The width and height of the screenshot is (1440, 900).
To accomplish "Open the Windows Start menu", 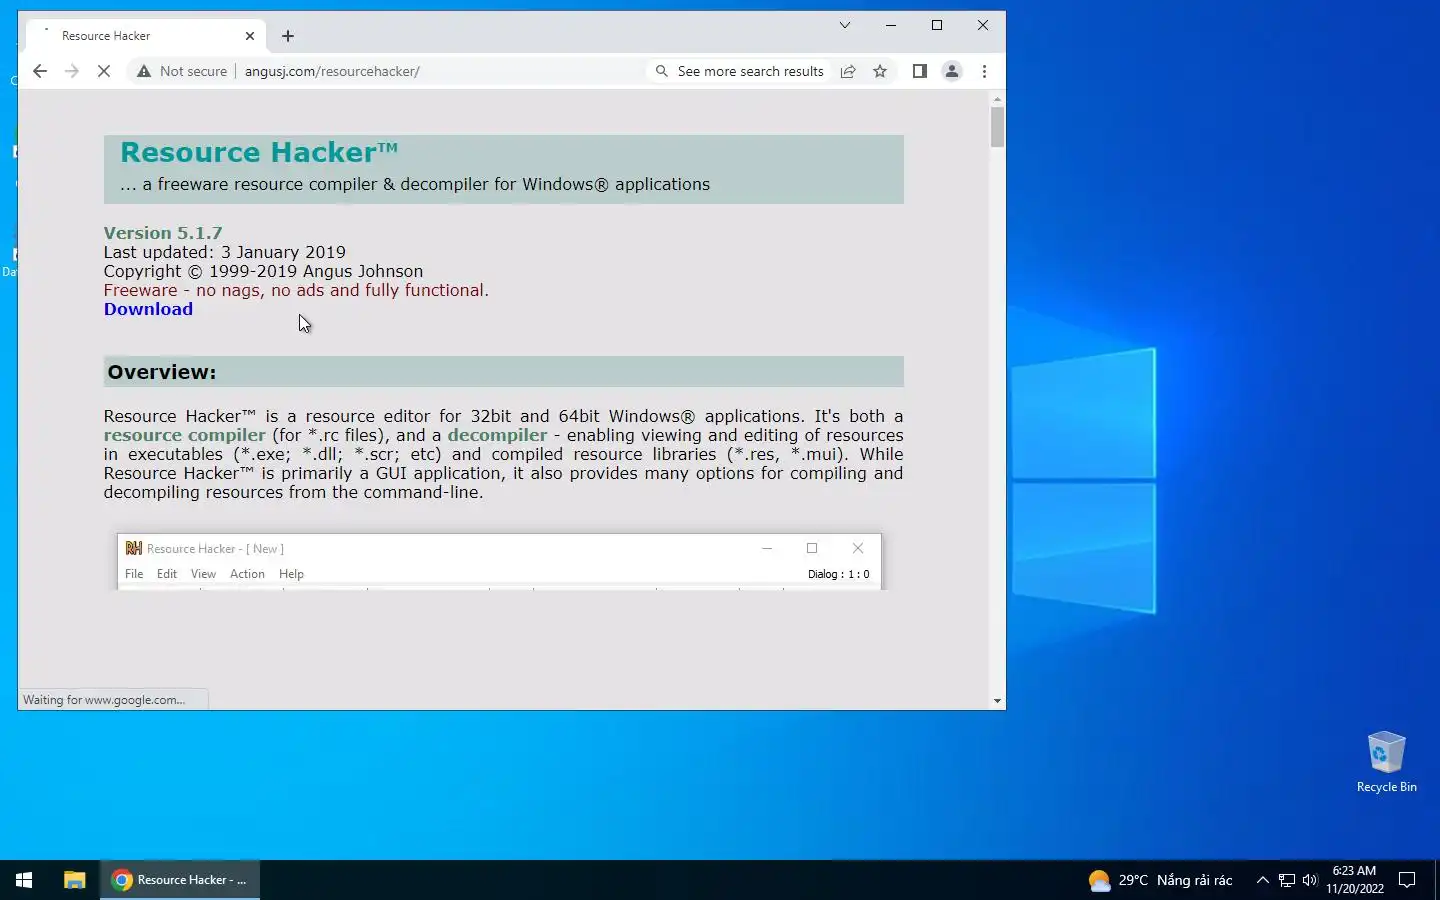I will tap(24, 880).
